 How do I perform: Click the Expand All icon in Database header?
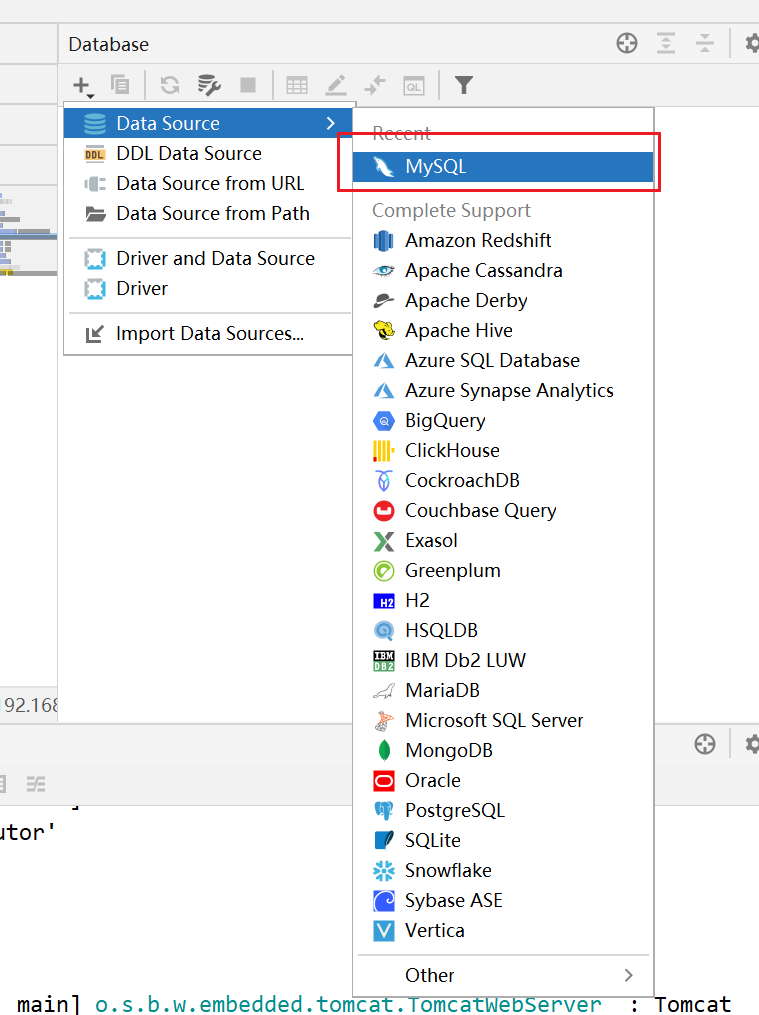[x=666, y=43]
